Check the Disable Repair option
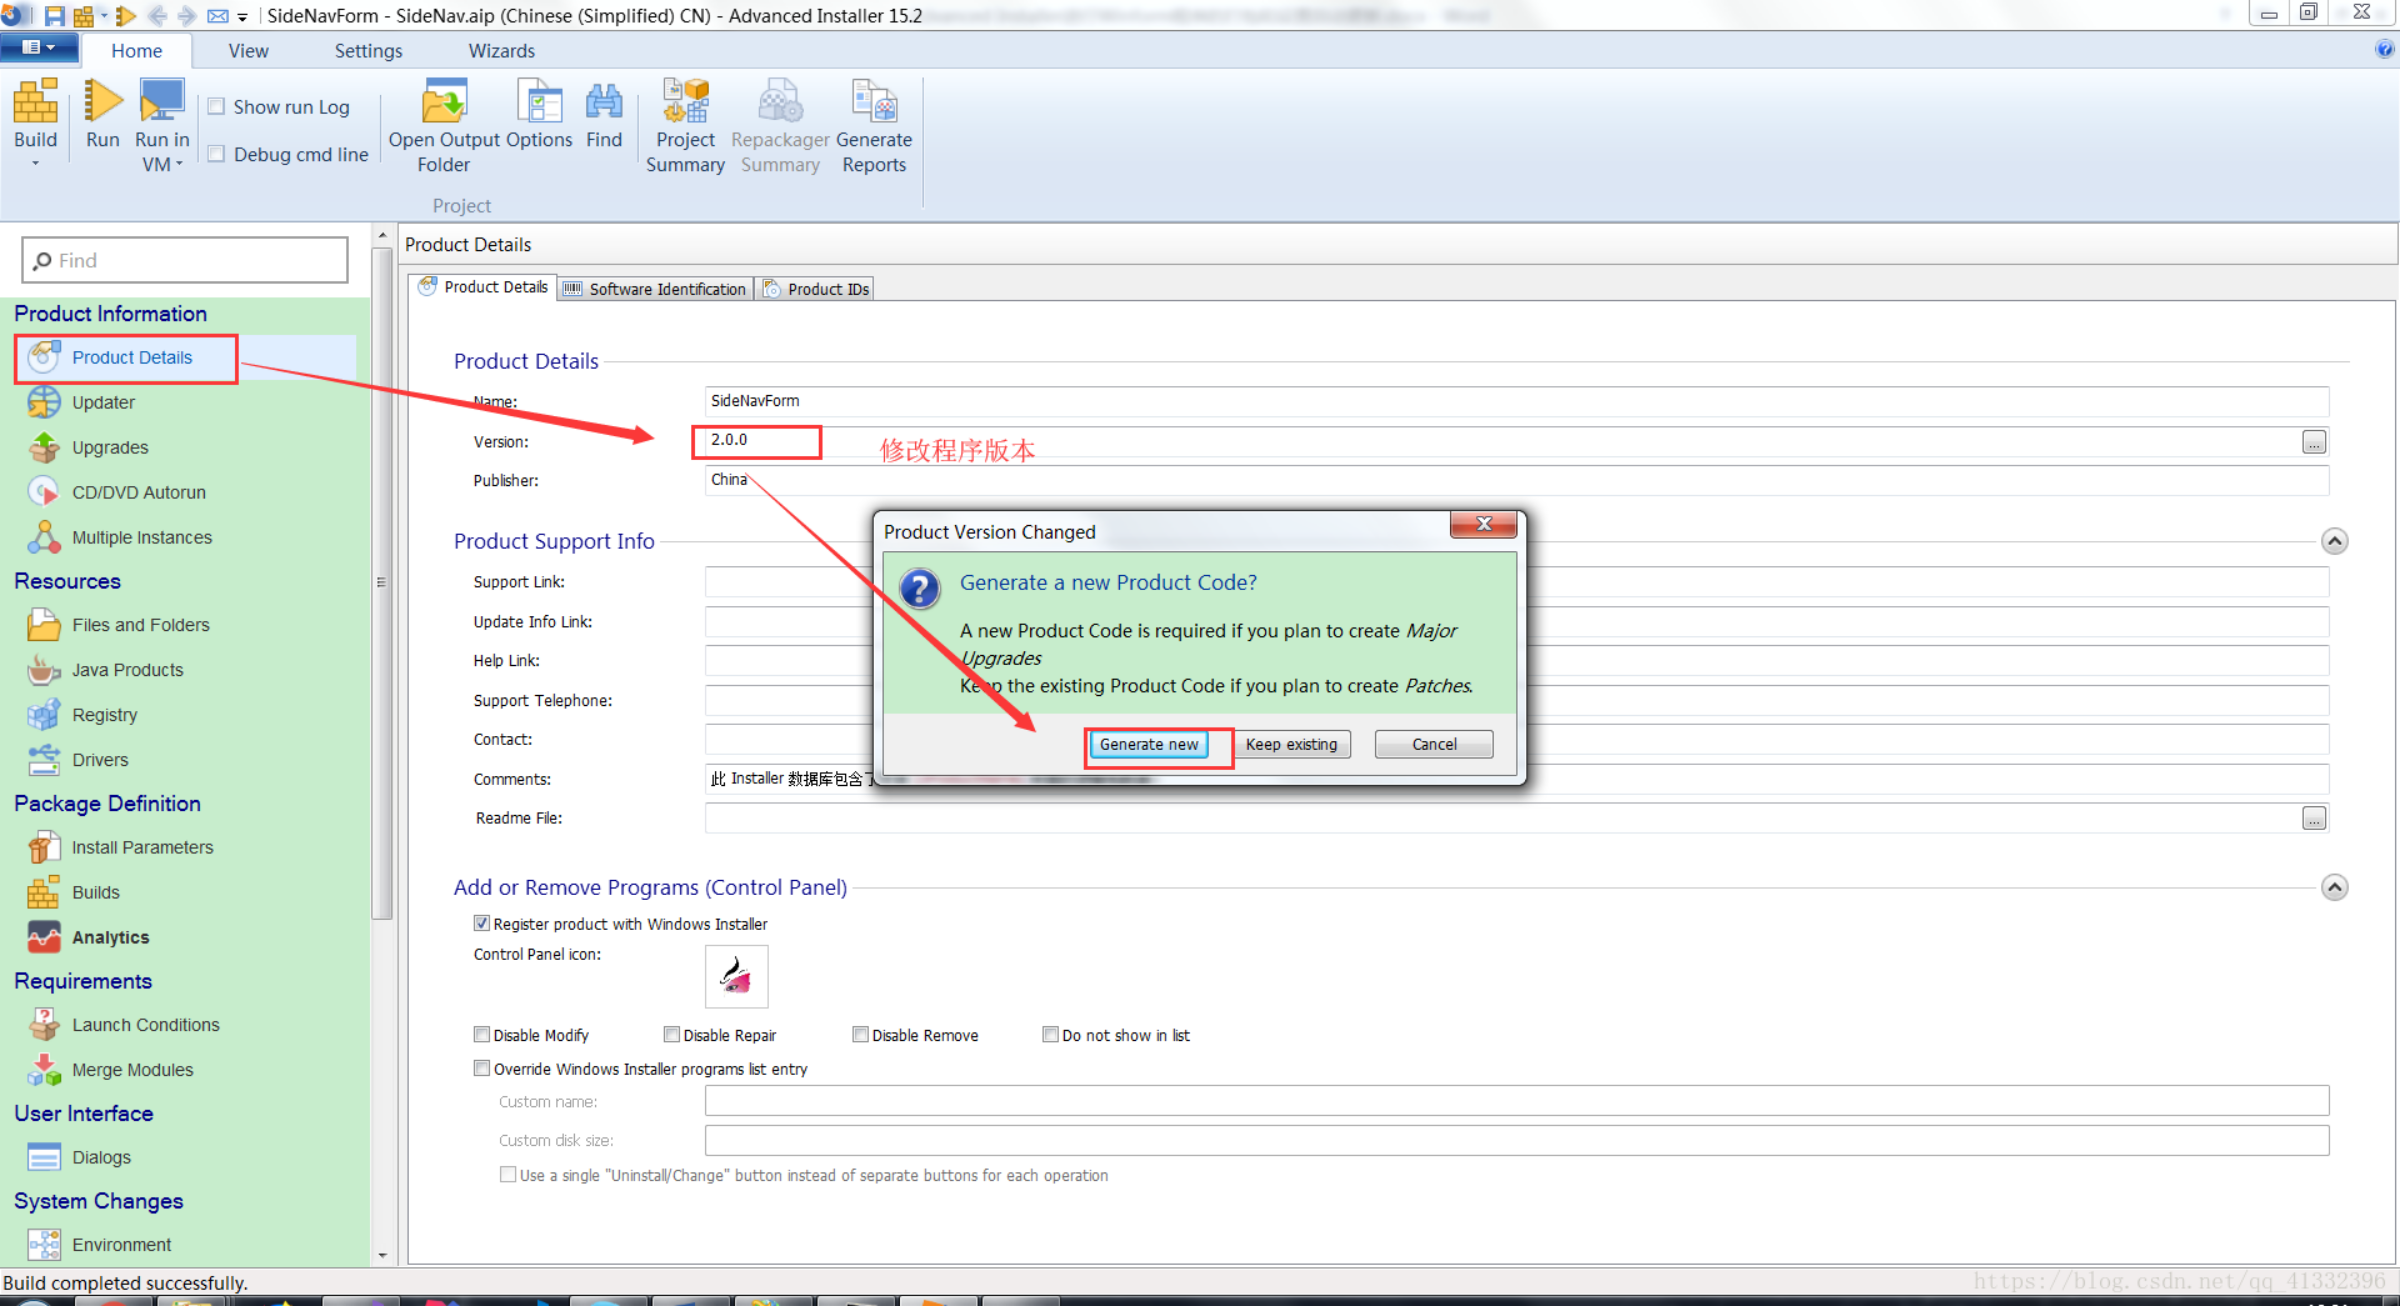Screen dimensions: 2400x1307 click(x=672, y=1035)
